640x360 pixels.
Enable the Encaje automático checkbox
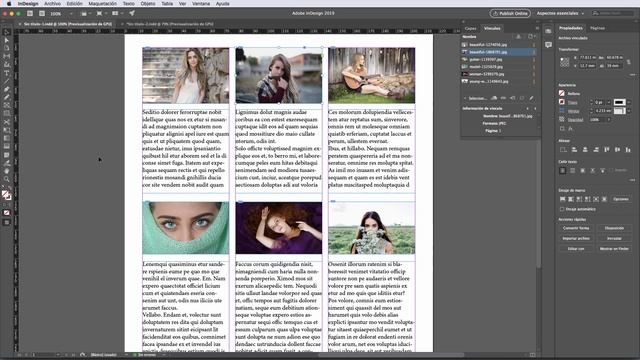pos(562,209)
